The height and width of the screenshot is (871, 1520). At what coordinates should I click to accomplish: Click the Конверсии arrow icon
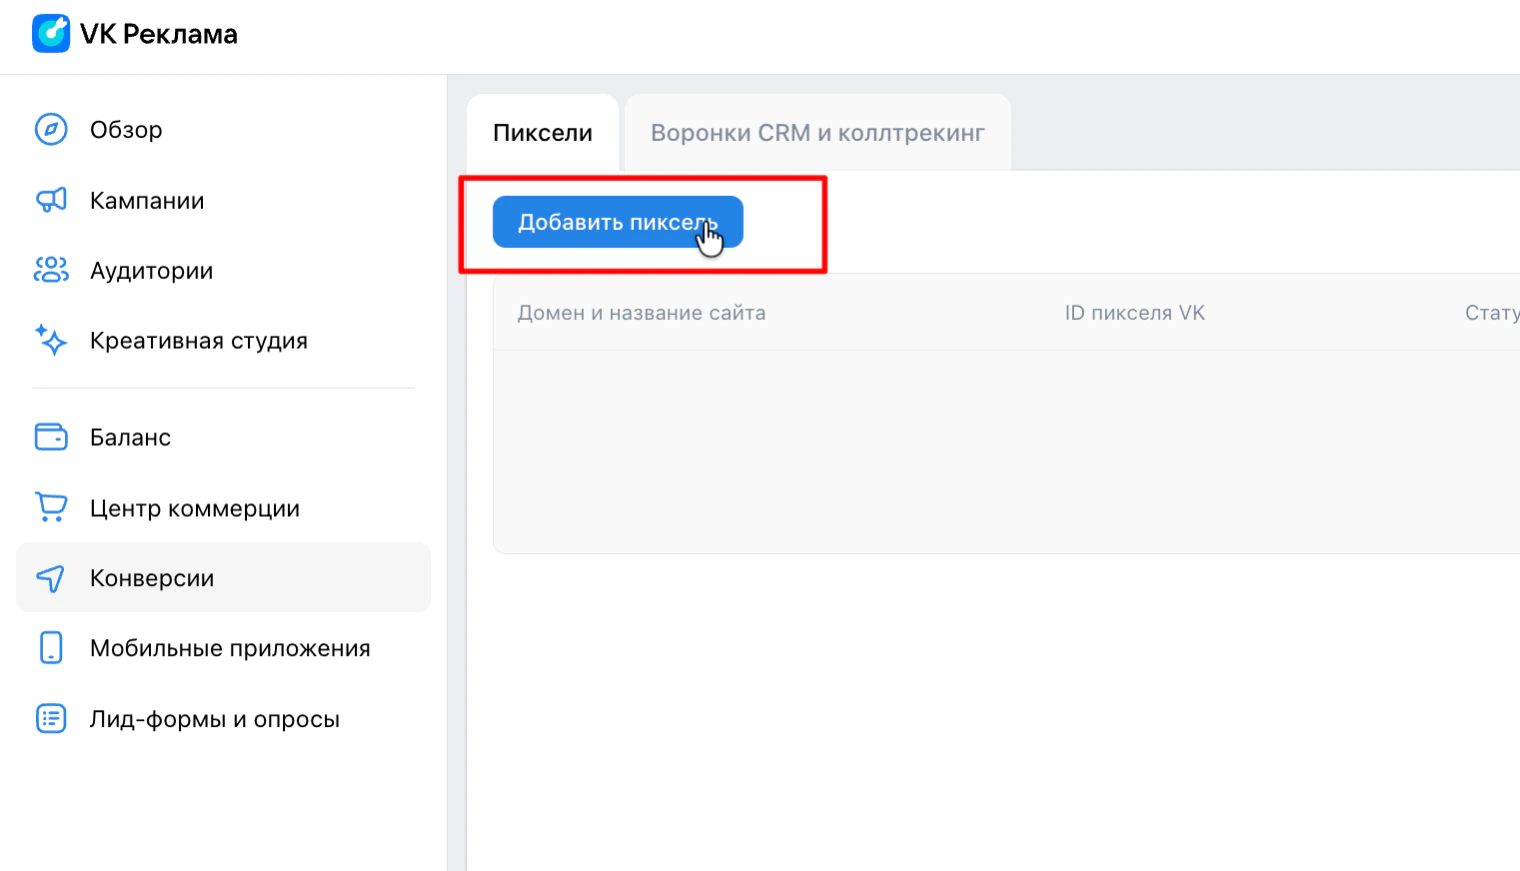point(51,578)
